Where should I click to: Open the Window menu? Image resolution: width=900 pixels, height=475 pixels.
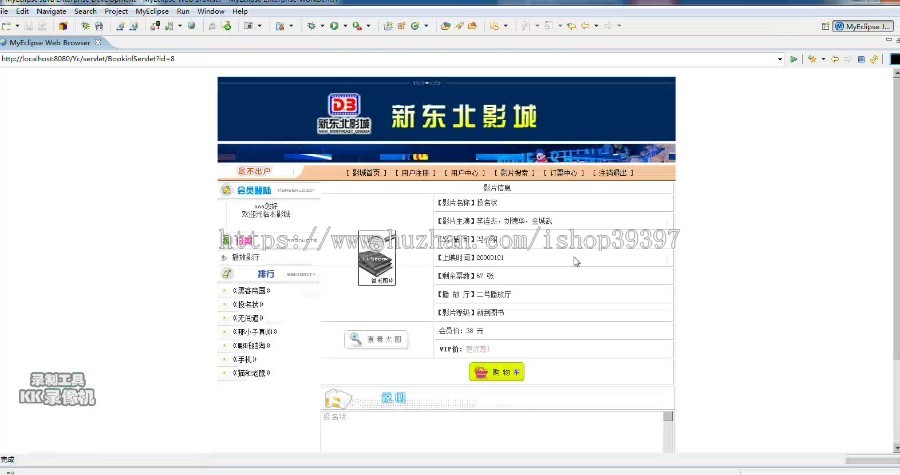point(211,11)
